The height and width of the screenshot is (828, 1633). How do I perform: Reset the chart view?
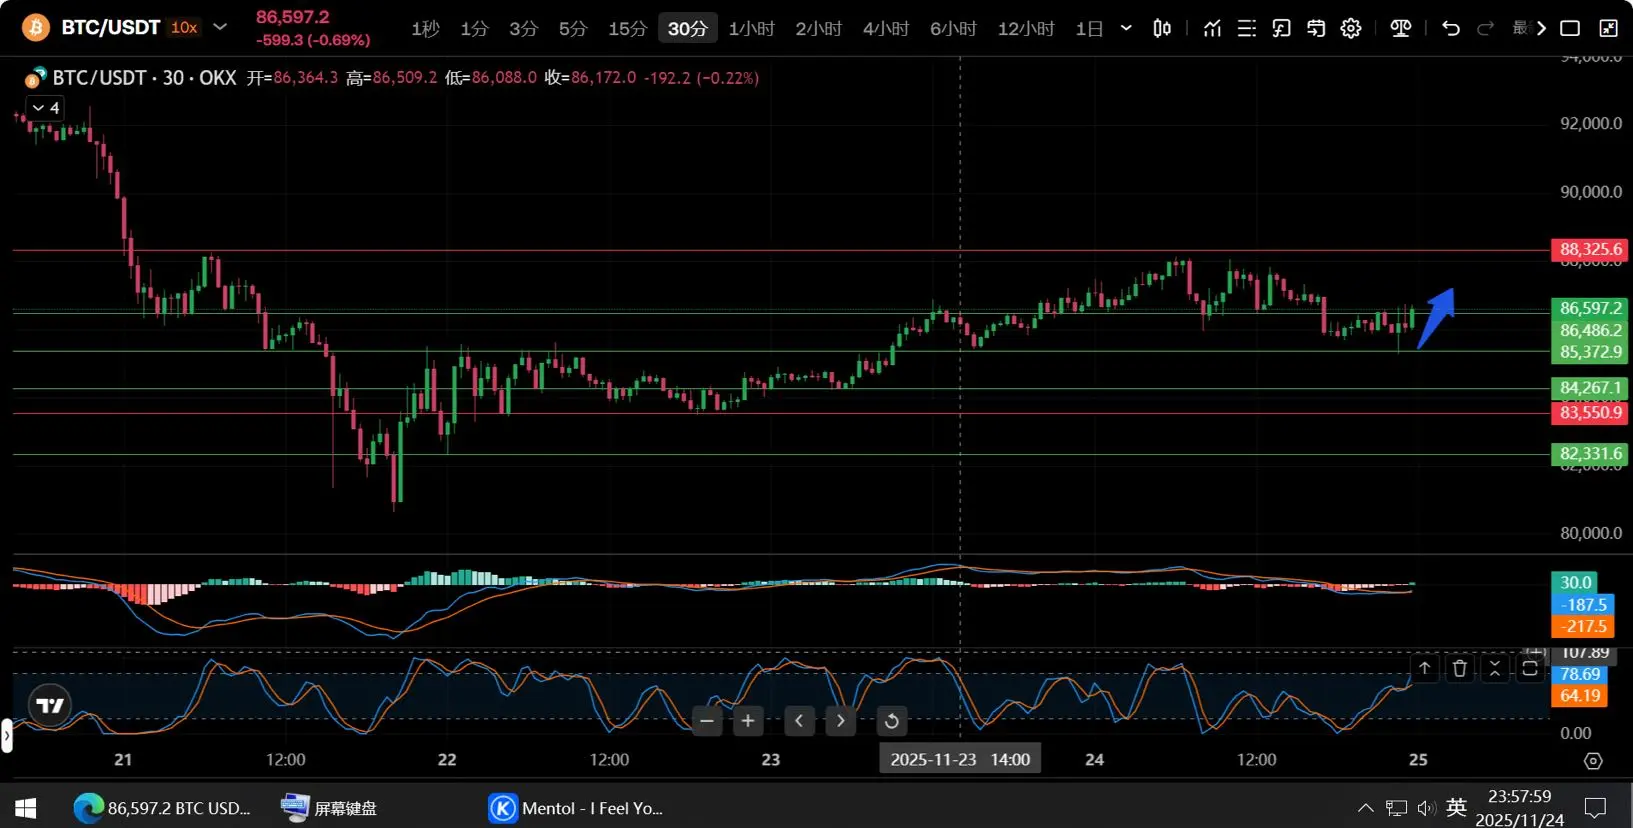[891, 720]
